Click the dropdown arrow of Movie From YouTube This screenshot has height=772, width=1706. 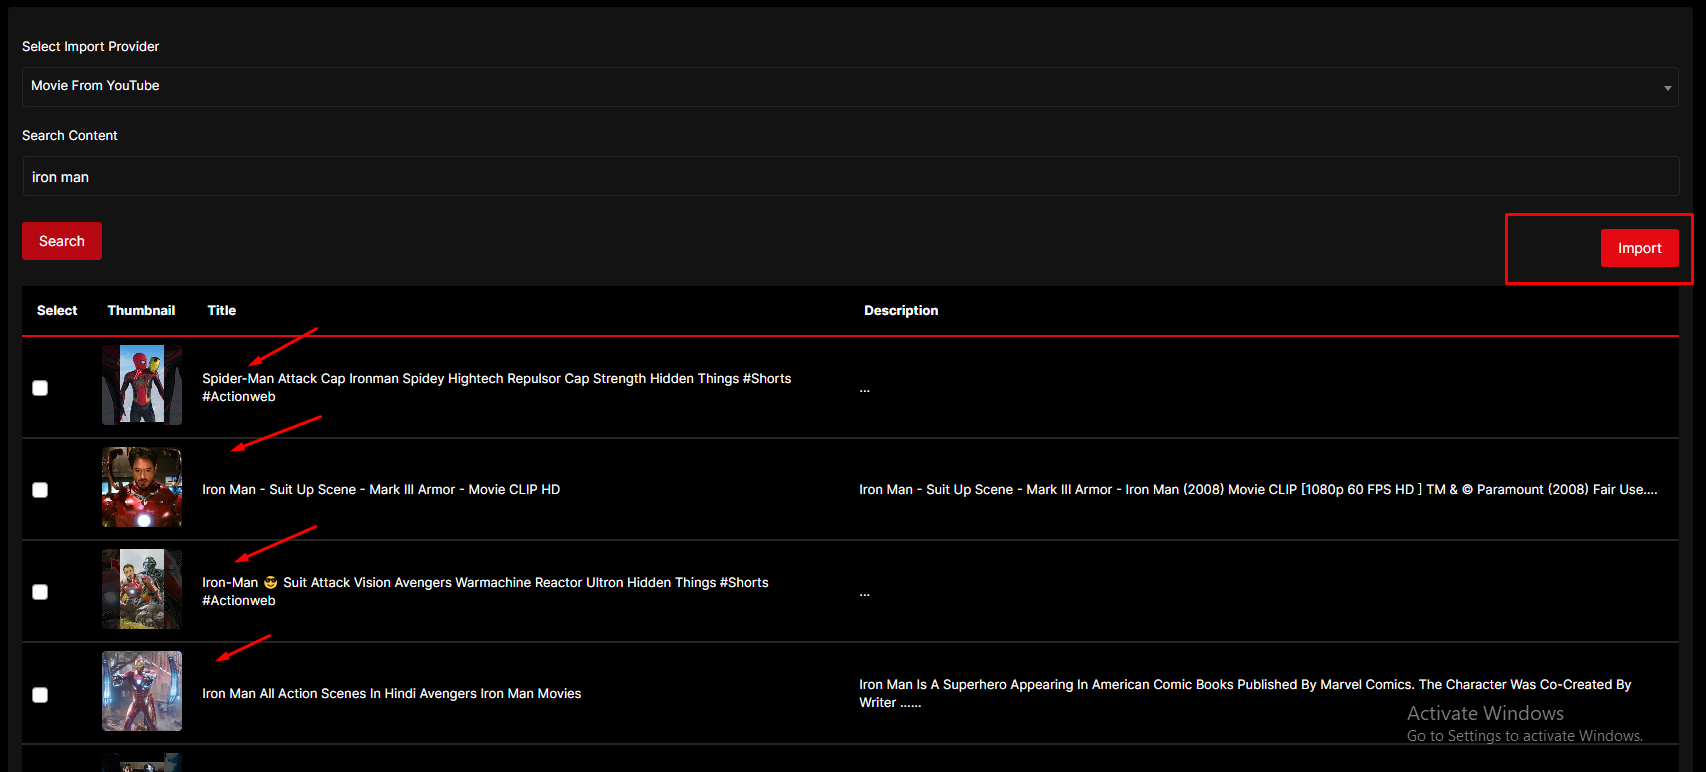point(1667,88)
